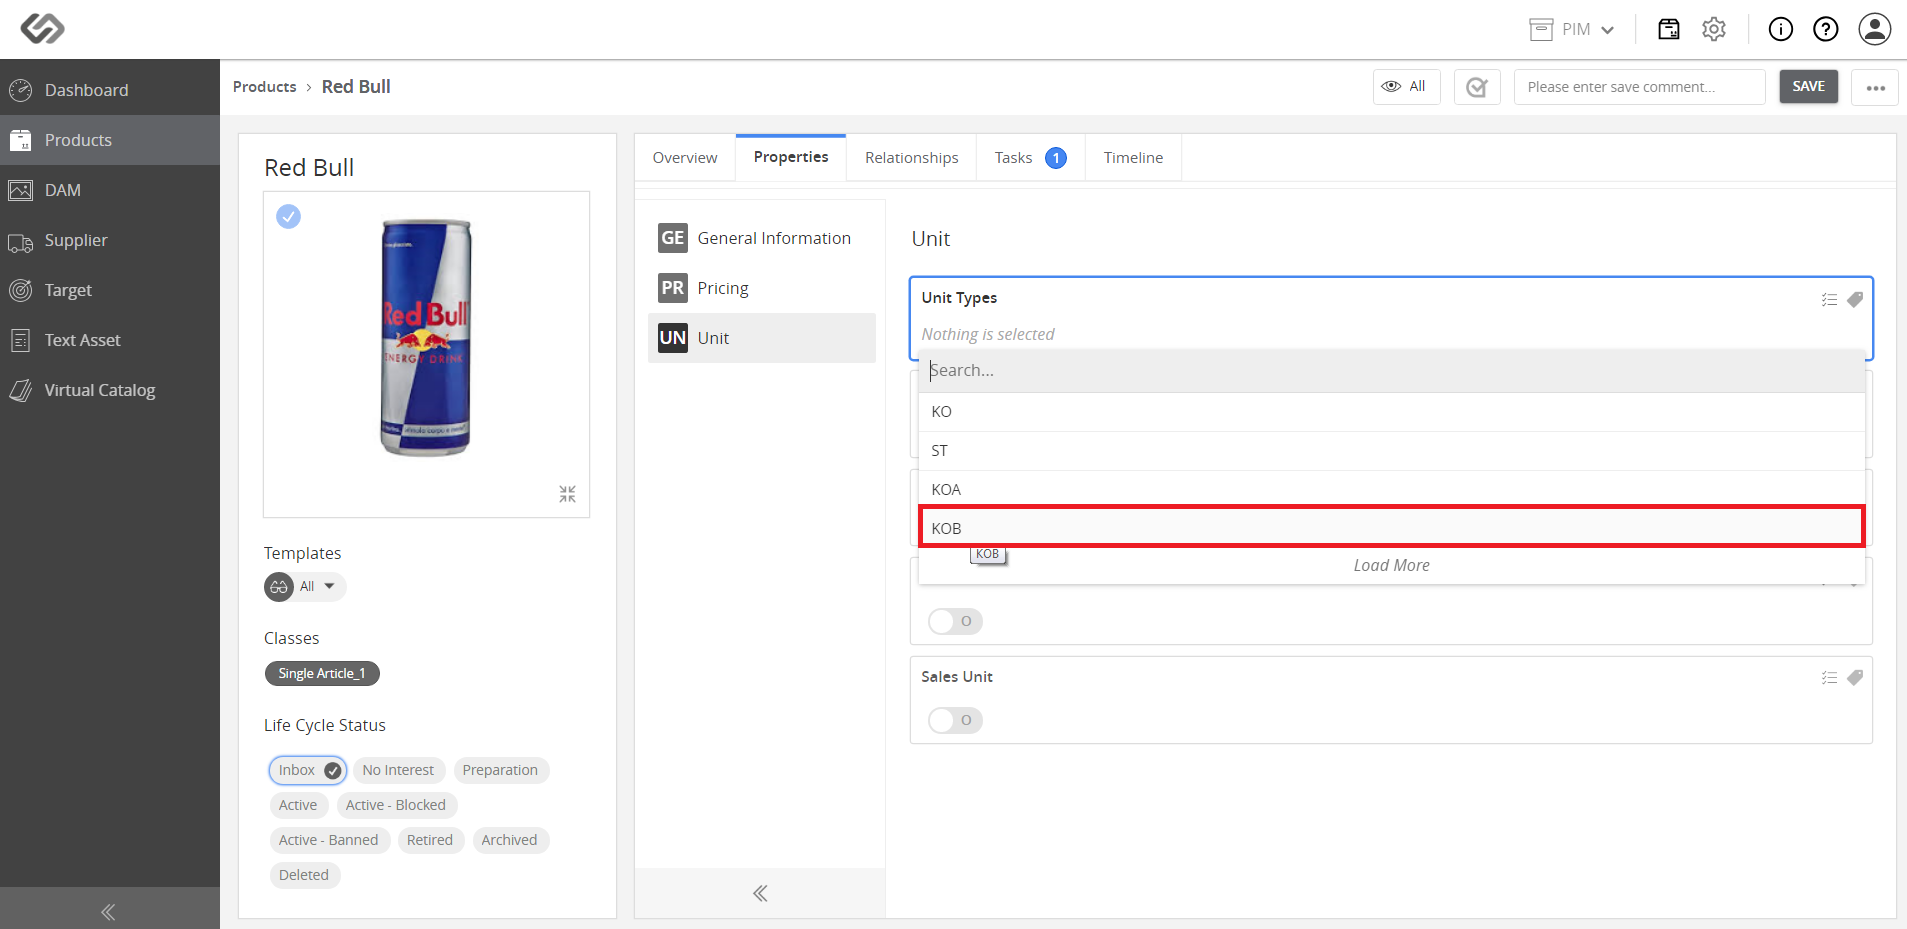1907x929 pixels.
Task: Open the Templates All dropdown
Action: click(x=306, y=587)
